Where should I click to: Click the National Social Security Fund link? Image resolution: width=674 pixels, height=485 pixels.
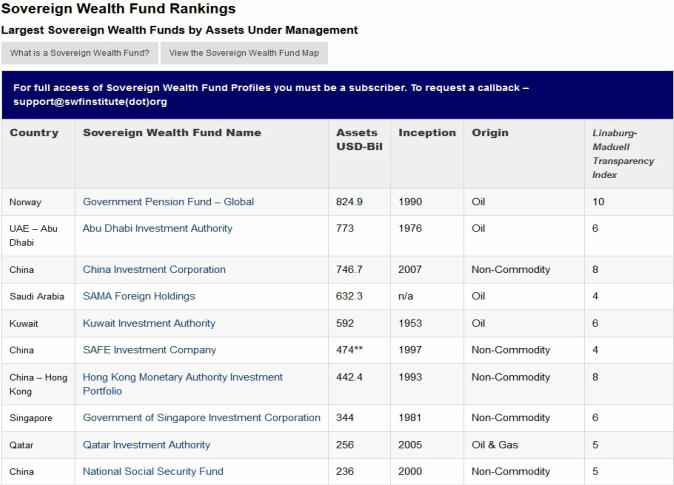pyautogui.click(x=153, y=472)
